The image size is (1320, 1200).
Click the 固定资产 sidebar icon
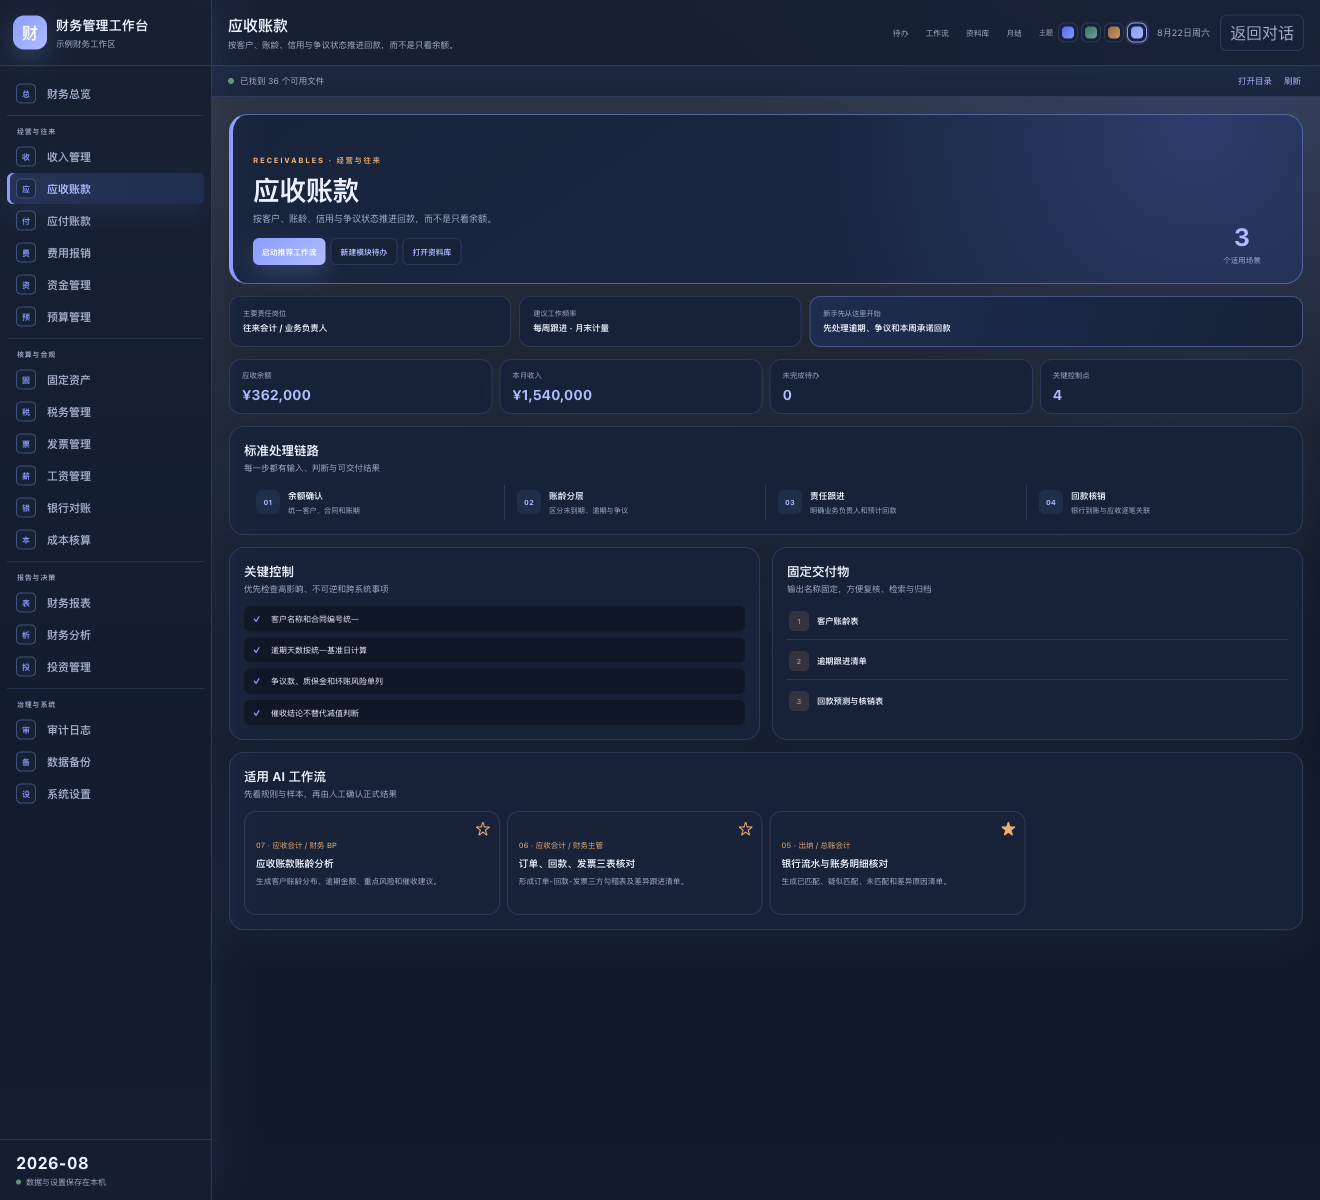(x=26, y=380)
